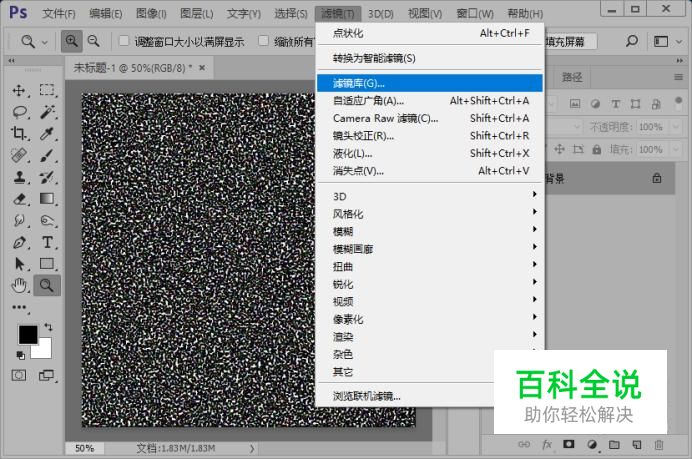
Task: Select the Pen tool
Action: point(19,242)
